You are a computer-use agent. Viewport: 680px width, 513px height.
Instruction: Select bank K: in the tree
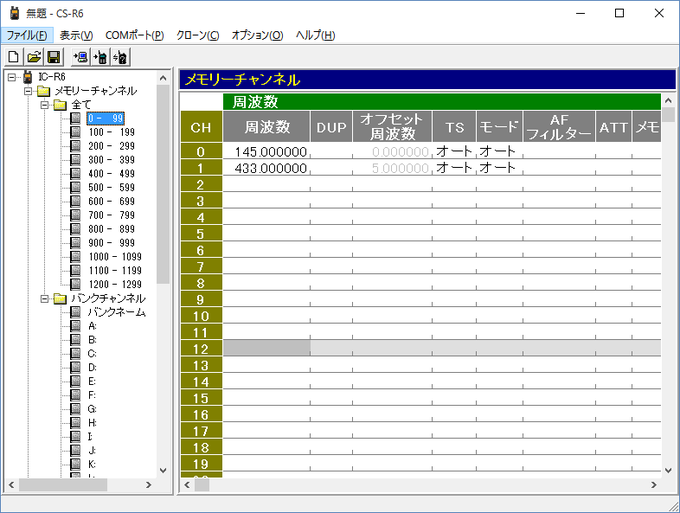point(92,464)
